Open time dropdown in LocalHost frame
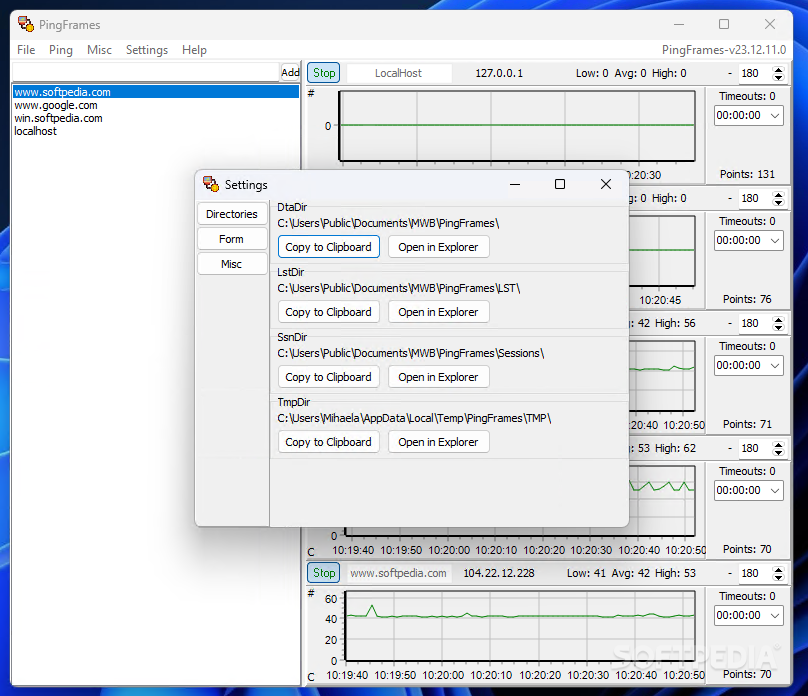This screenshot has width=808, height=696. point(749,115)
